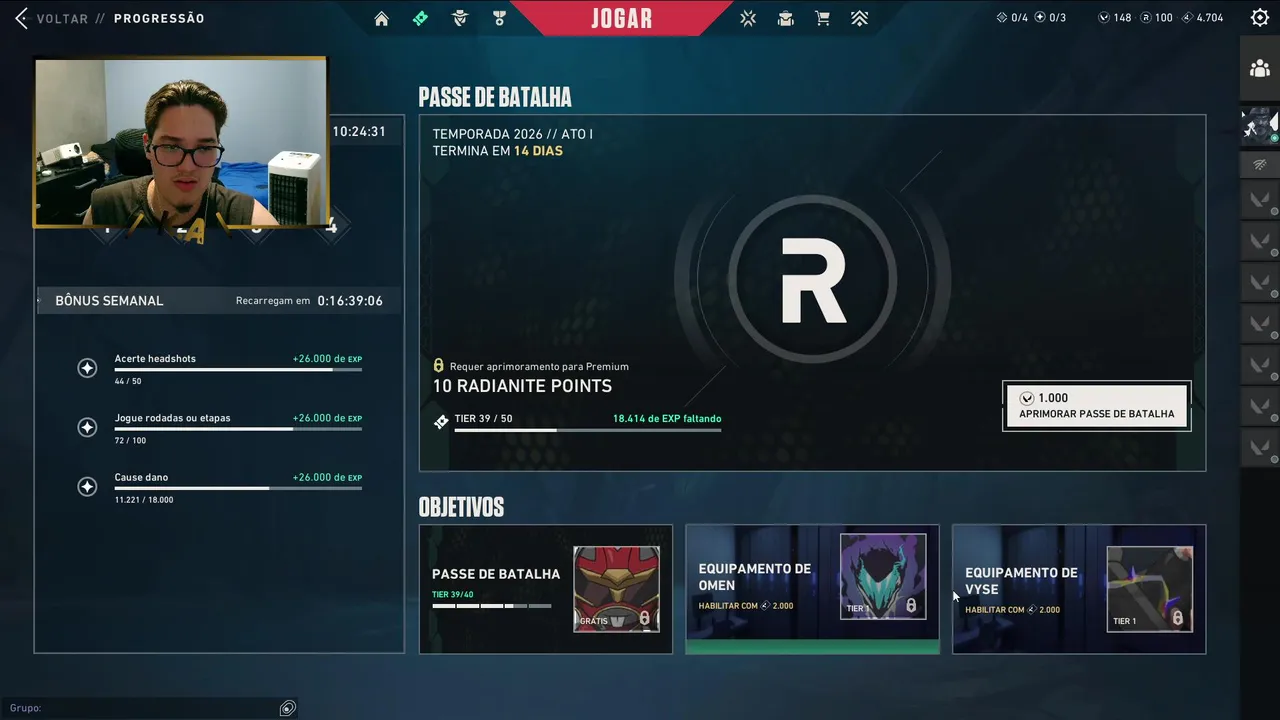The image size is (1280, 720).
Task: Click APRIMORAR PASSE DE BATALHA button
Action: coord(1097,406)
